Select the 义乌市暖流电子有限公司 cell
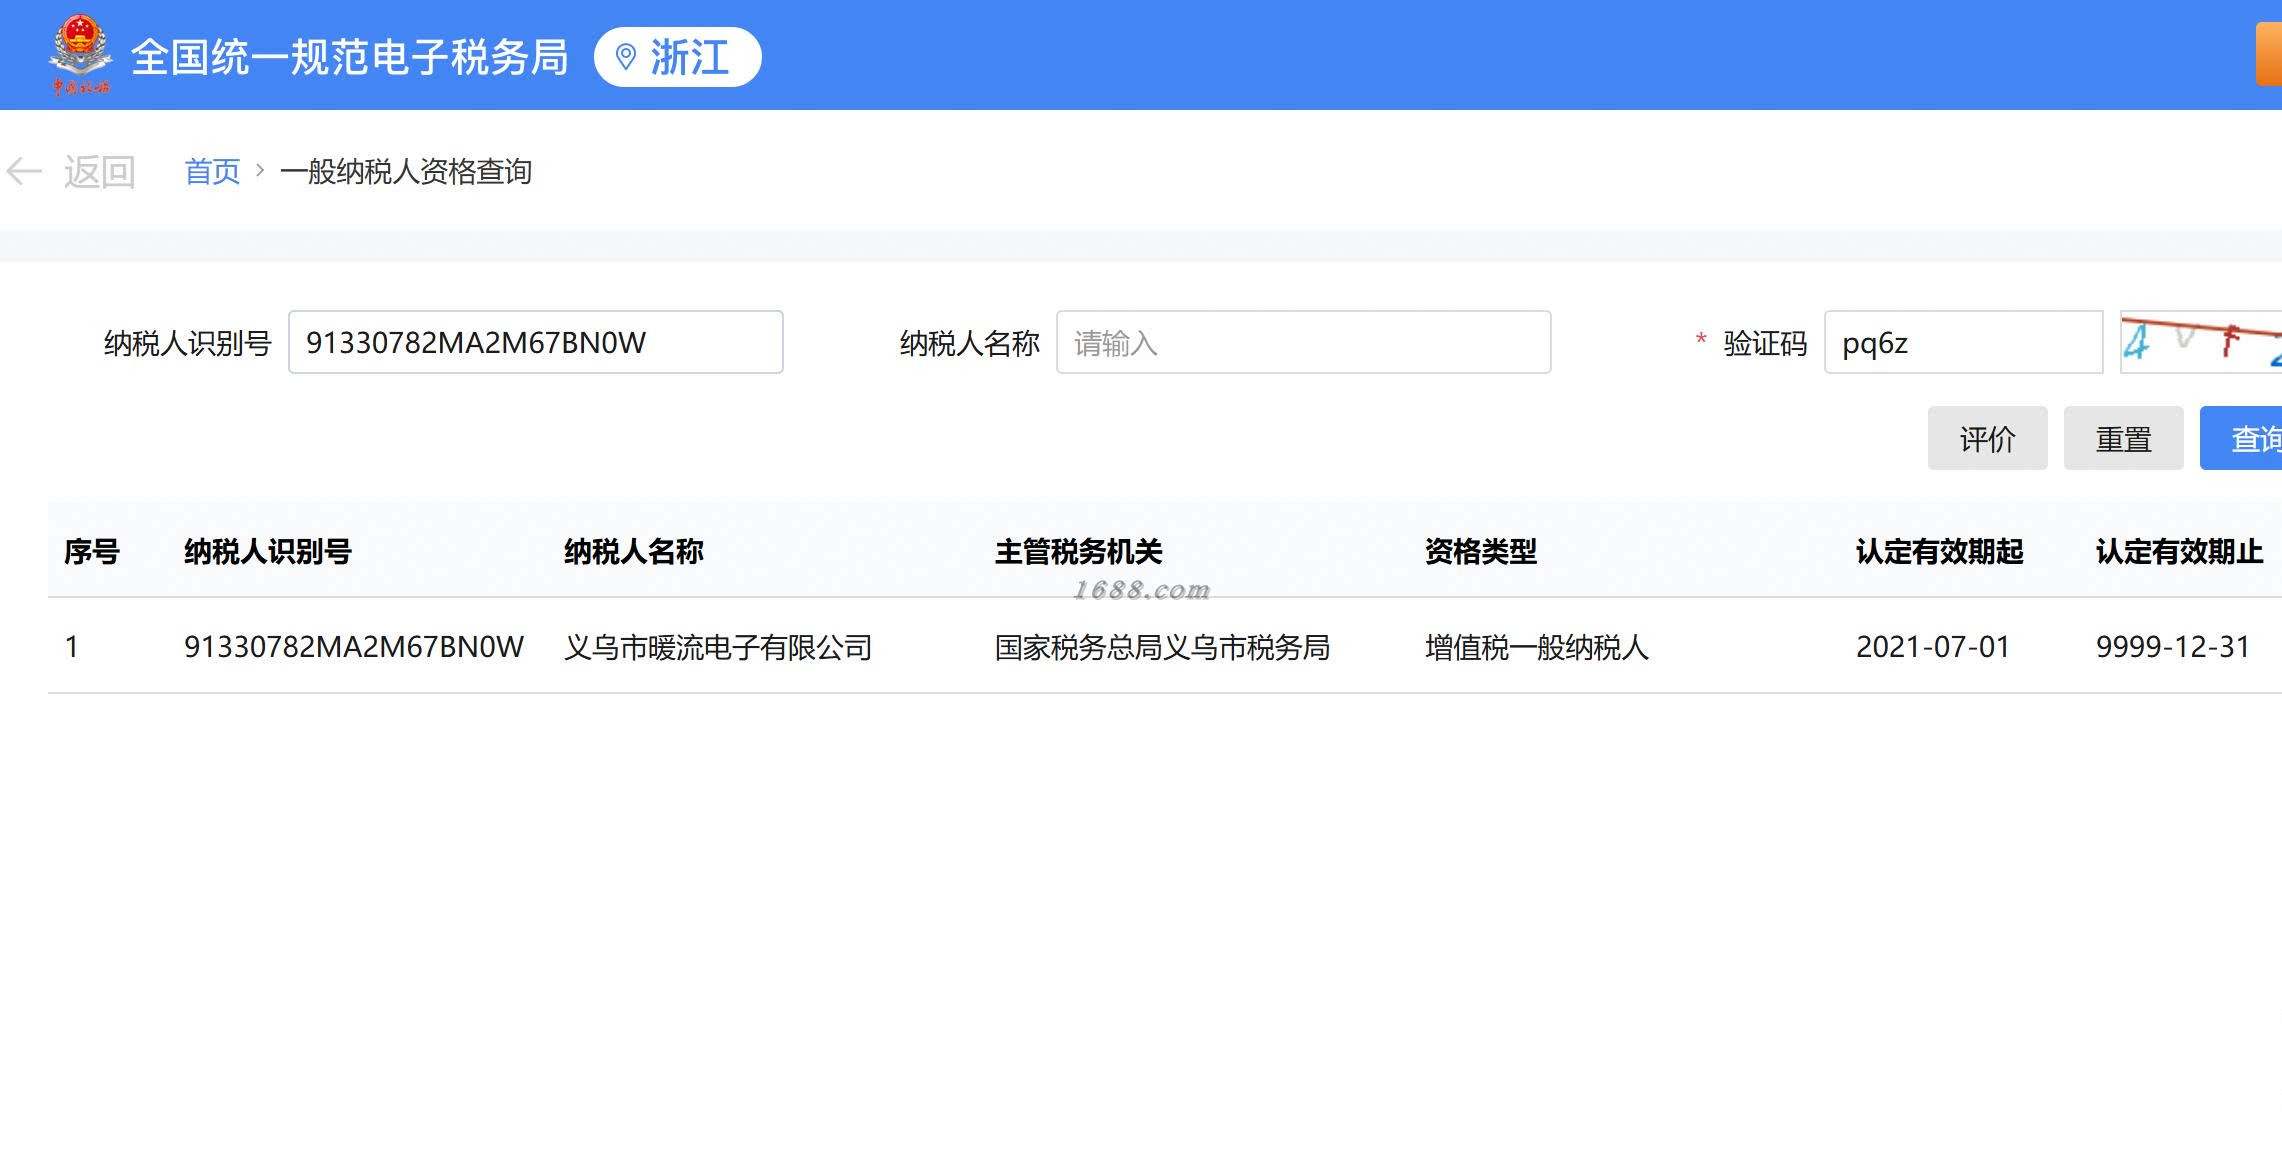The image size is (2282, 1176). (717, 648)
